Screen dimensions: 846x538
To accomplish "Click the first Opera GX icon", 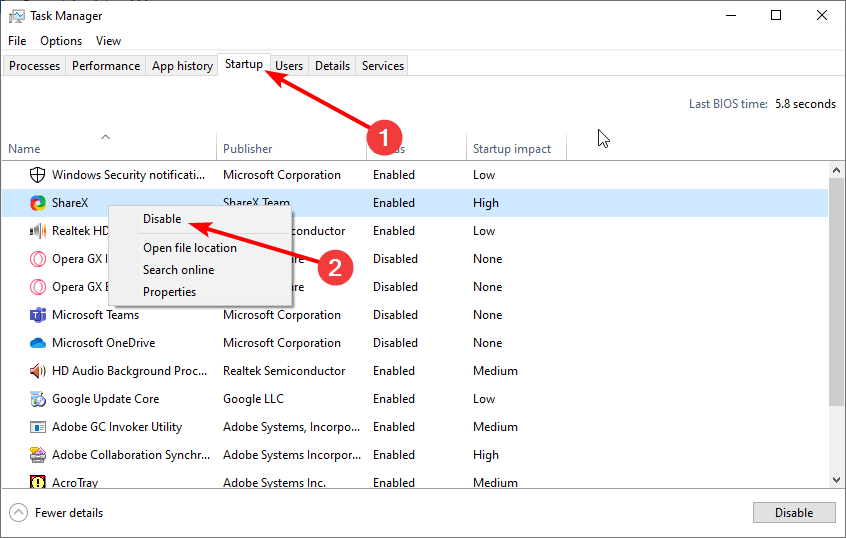I will coord(38,259).
